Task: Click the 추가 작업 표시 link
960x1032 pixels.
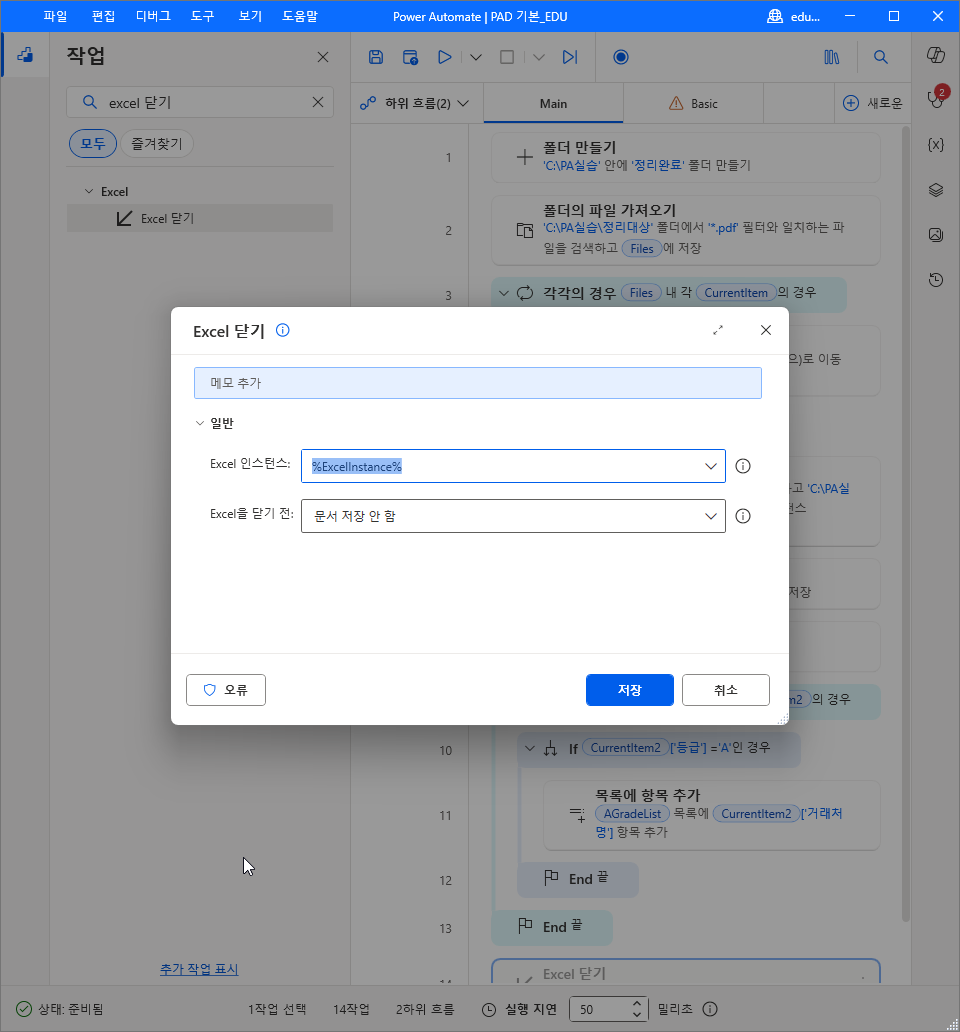Action: (199, 969)
